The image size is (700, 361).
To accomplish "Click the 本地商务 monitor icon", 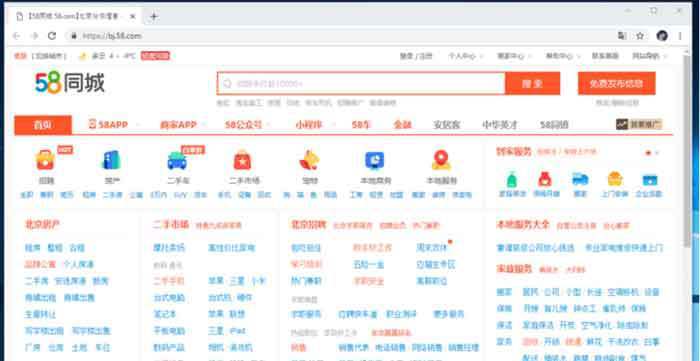I will click(375, 160).
